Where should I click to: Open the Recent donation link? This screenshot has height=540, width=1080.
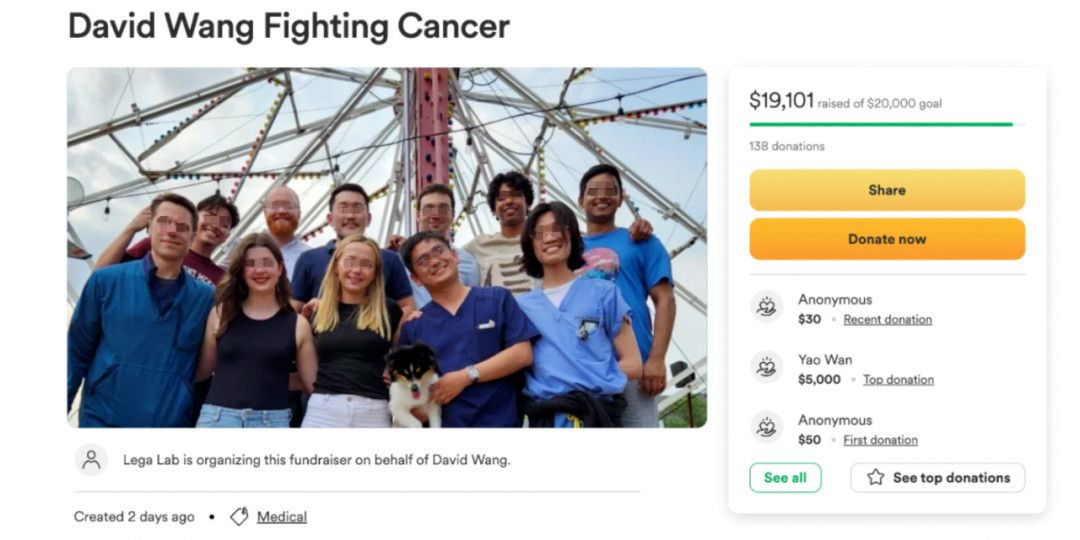coord(887,320)
